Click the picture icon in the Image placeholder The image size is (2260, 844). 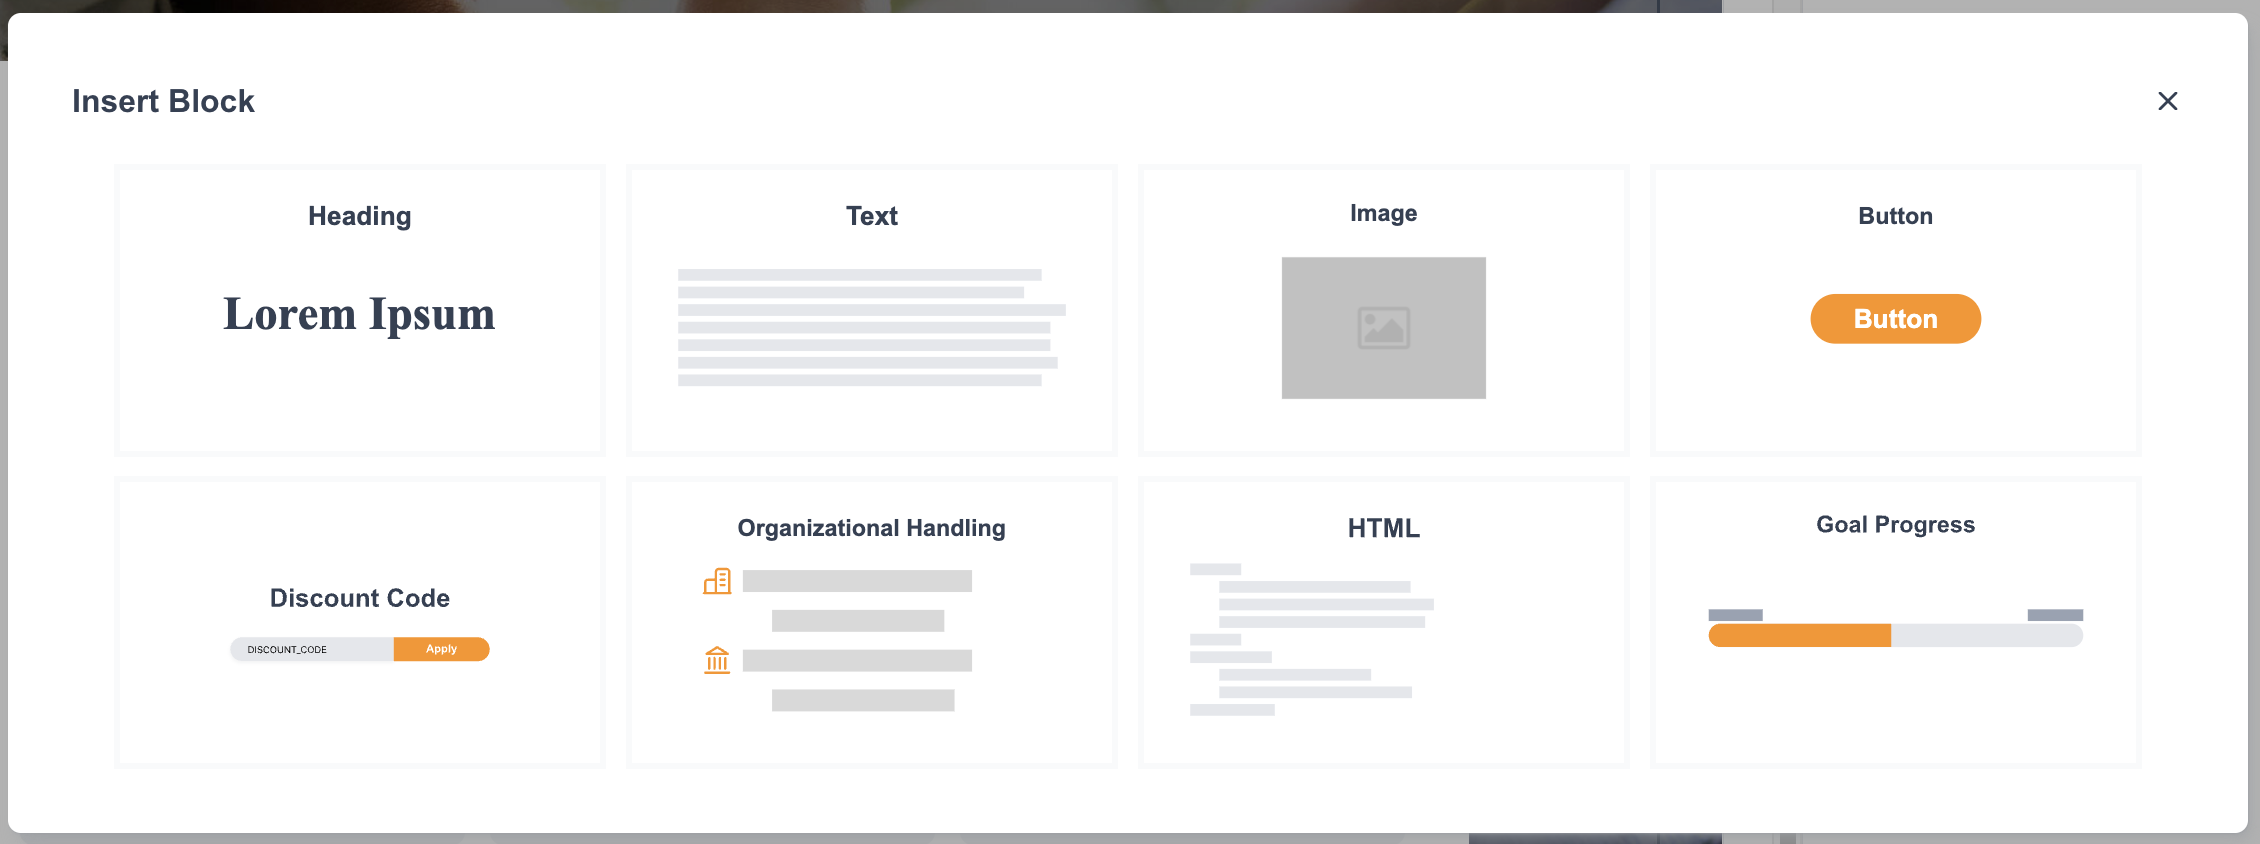tap(1383, 328)
